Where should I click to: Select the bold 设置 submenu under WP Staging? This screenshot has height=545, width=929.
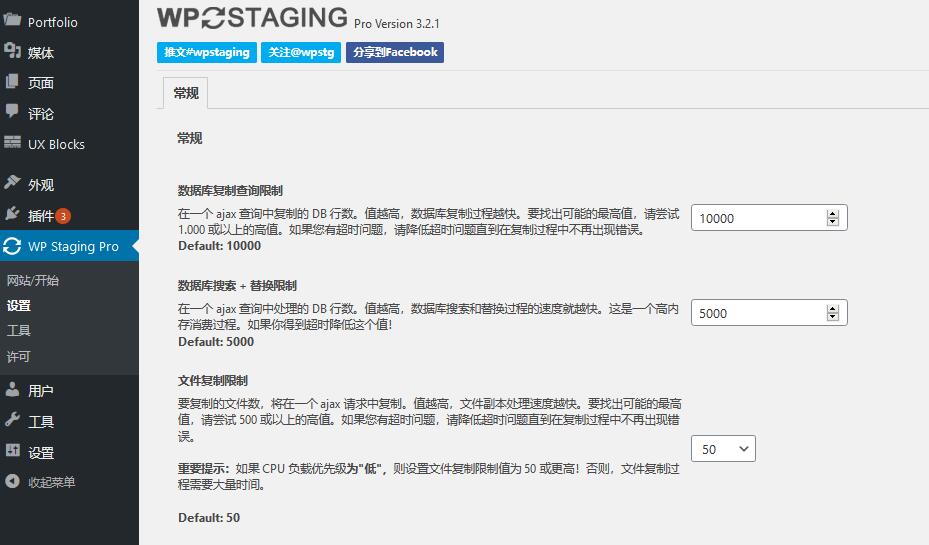coord(18,306)
